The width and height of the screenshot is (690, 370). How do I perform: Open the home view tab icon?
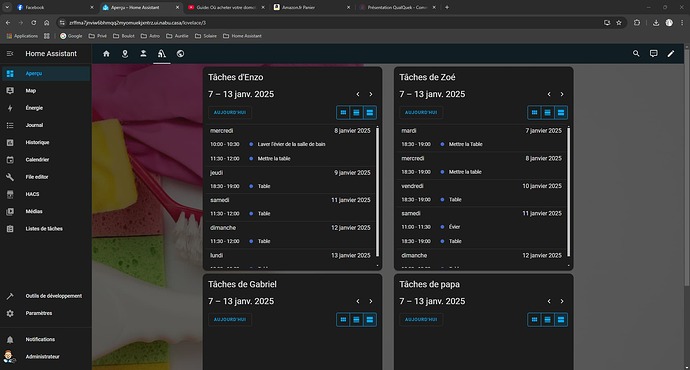coord(106,54)
